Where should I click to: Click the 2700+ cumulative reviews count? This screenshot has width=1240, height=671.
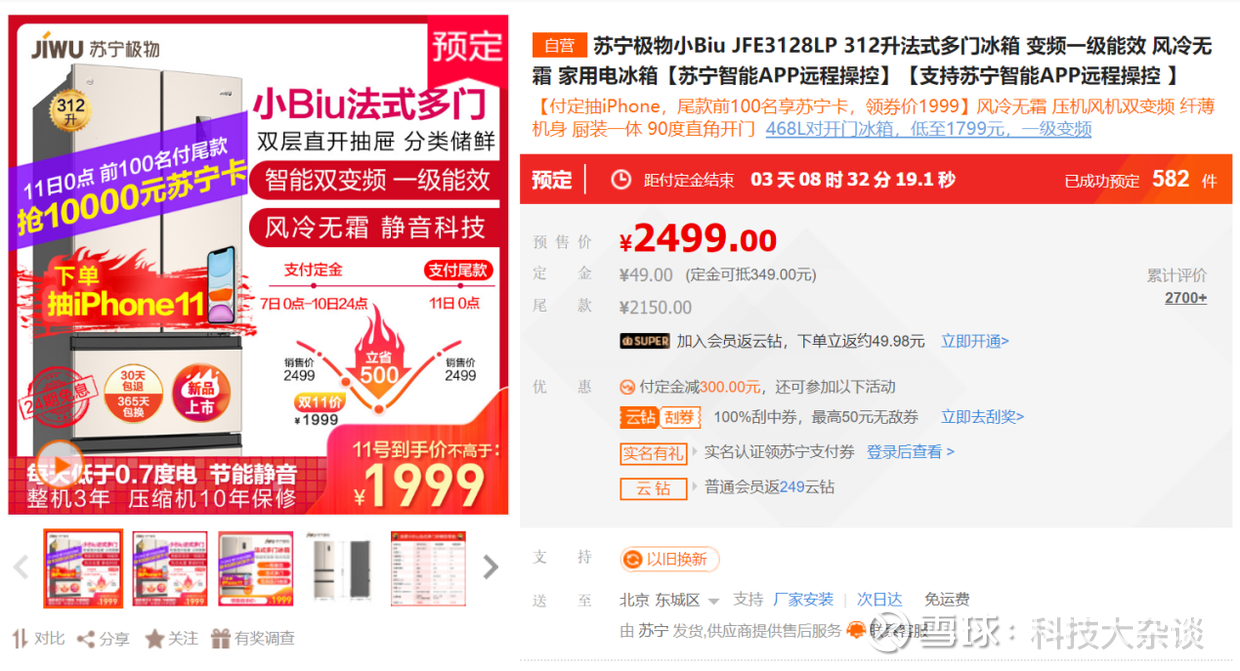[1186, 298]
